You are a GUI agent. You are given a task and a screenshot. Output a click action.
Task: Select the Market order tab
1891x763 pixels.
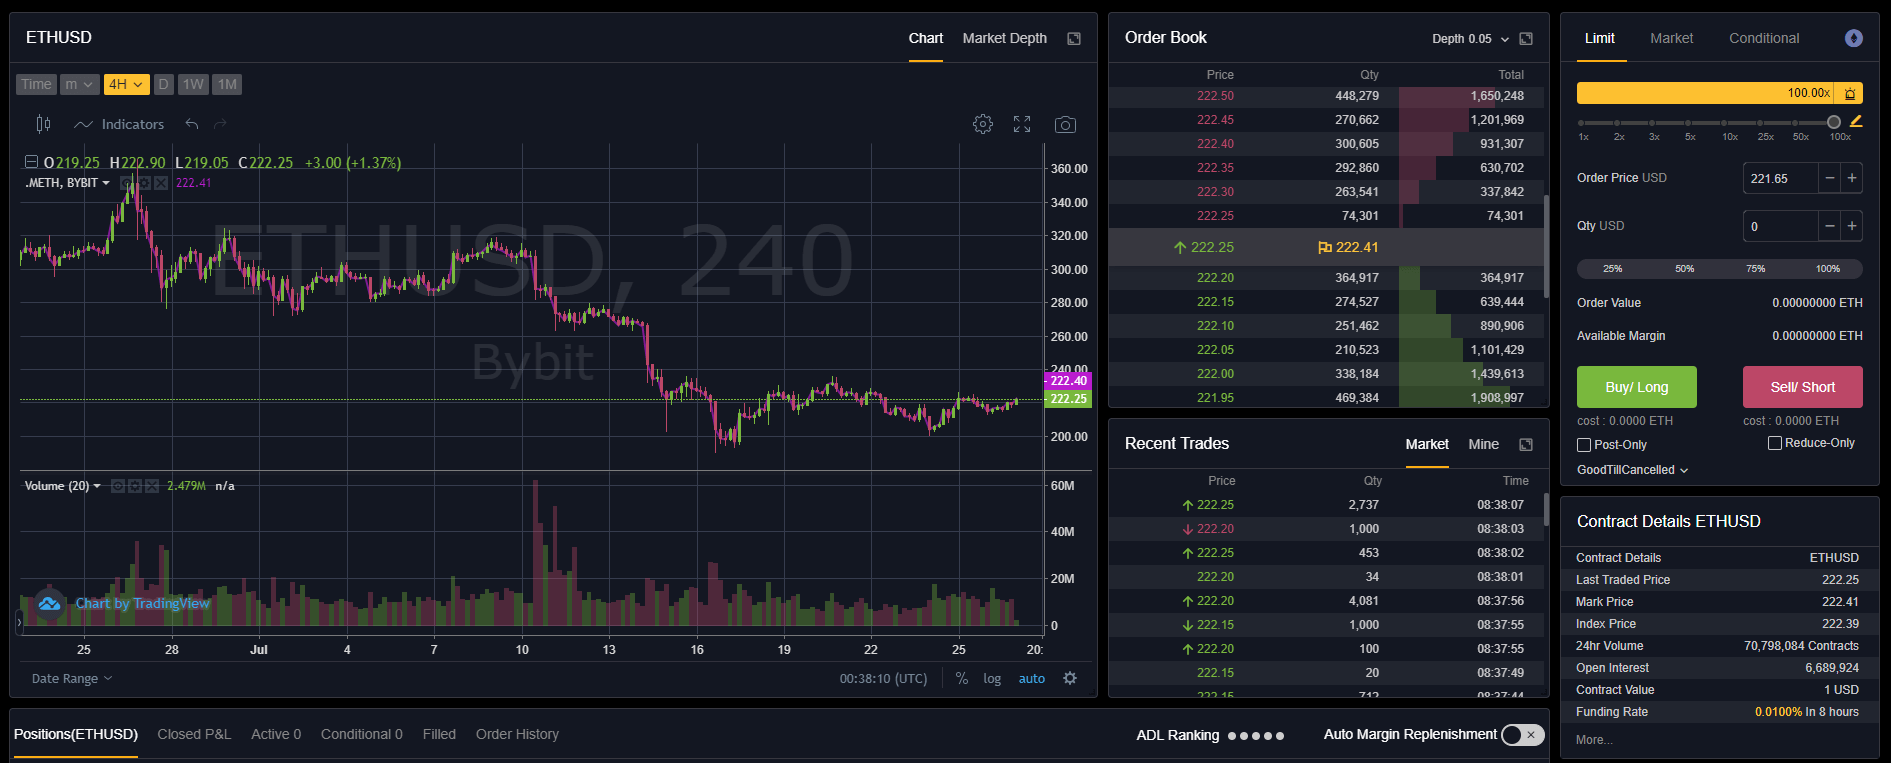coord(1671,38)
